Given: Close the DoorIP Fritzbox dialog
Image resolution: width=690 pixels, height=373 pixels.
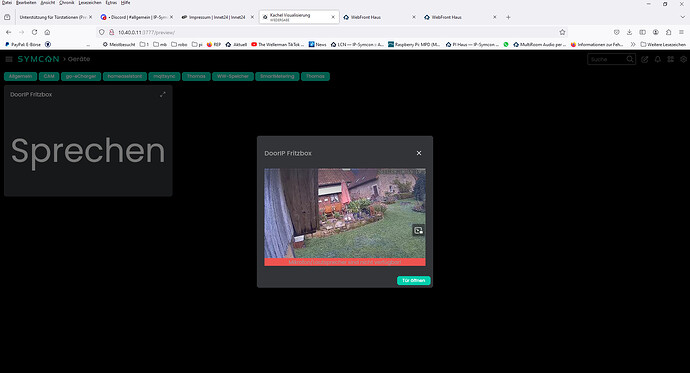Looking at the screenshot, I should [x=419, y=153].
